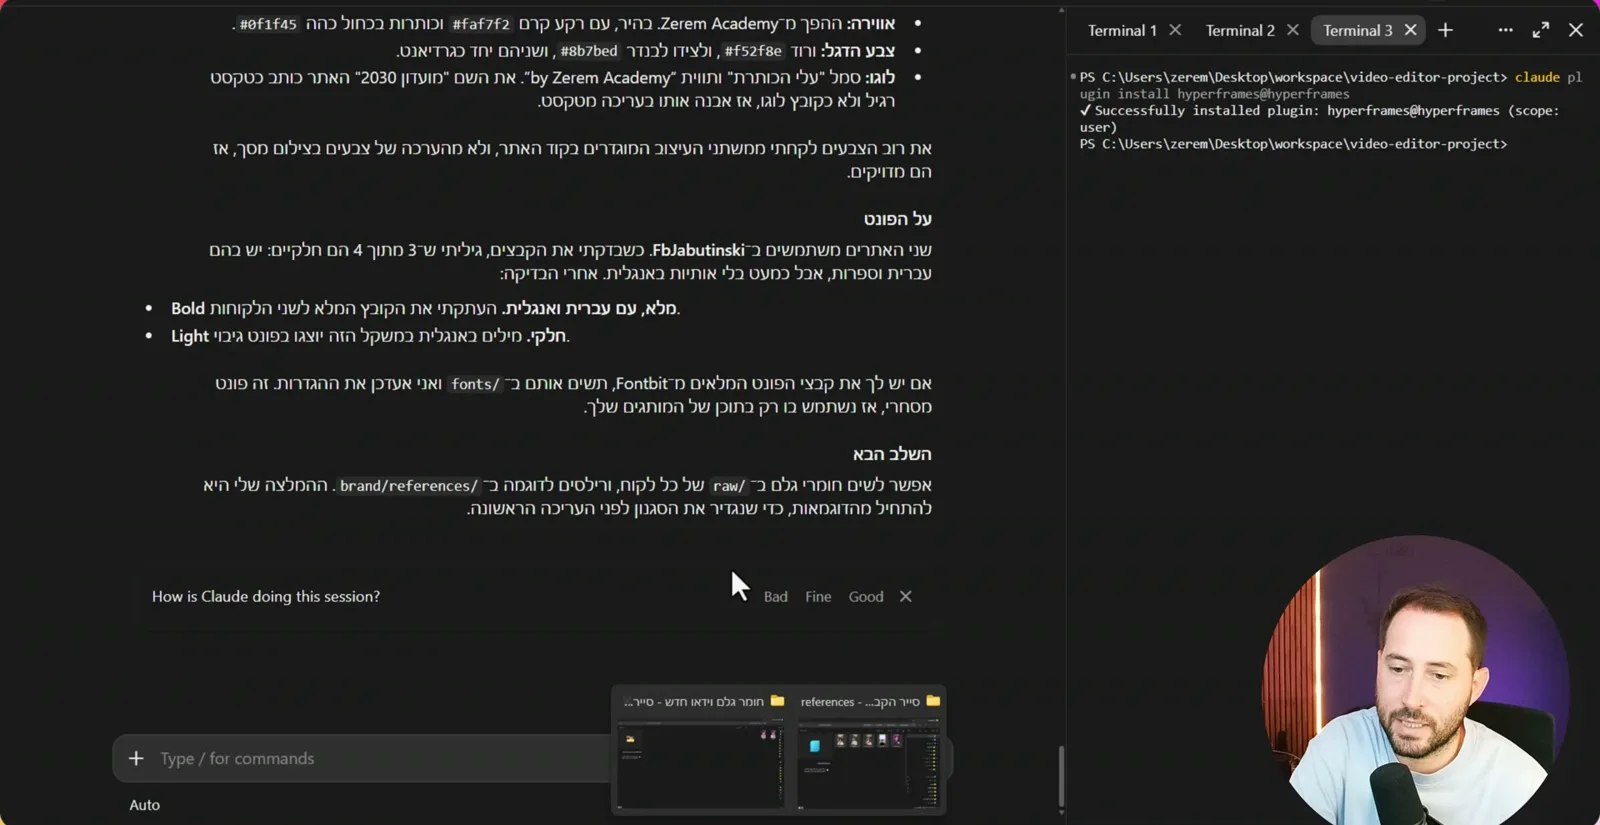Switch to the Terminal 1 tab
1600x825 pixels.
pos(1122,31)
